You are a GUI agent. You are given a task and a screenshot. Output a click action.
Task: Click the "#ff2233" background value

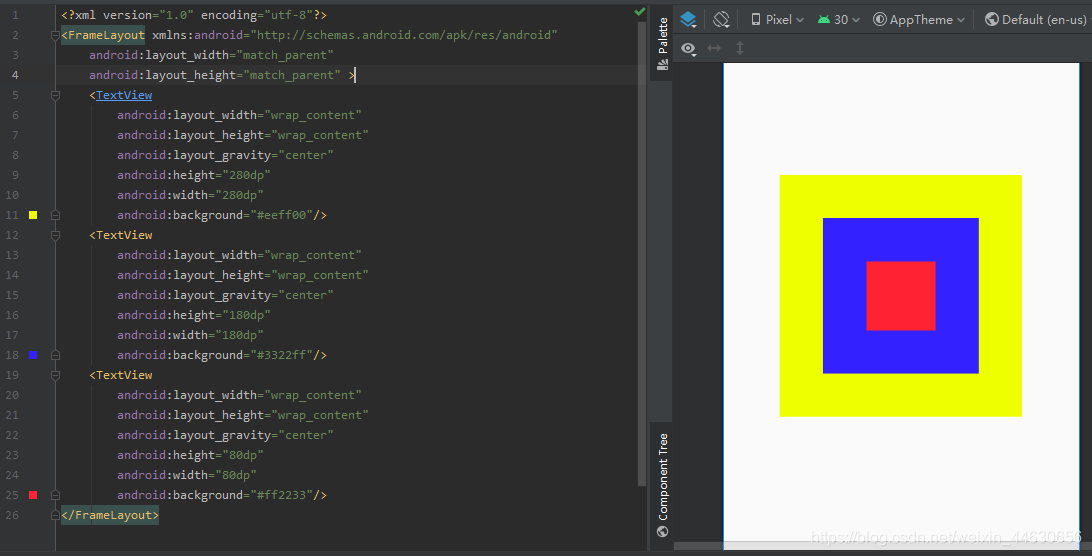tap(281, 495)
